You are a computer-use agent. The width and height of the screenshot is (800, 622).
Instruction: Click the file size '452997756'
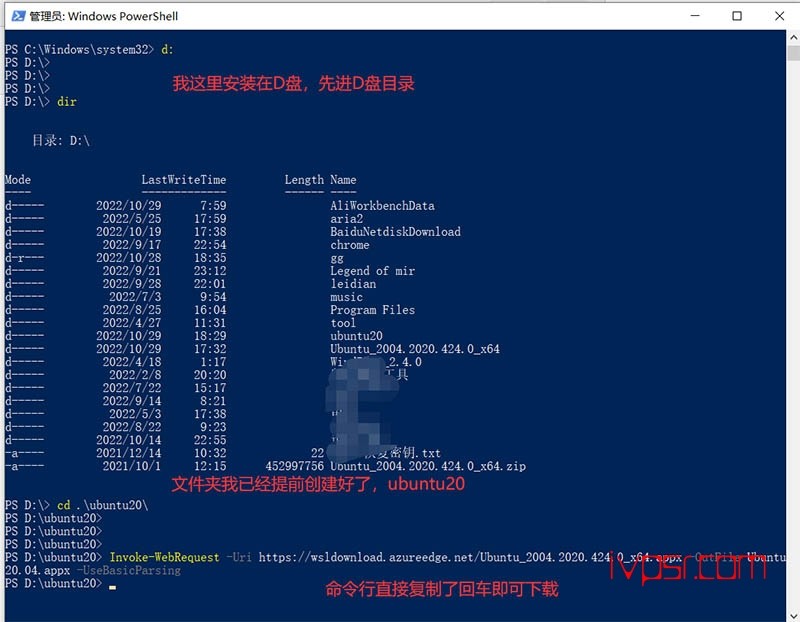point(294,466)
